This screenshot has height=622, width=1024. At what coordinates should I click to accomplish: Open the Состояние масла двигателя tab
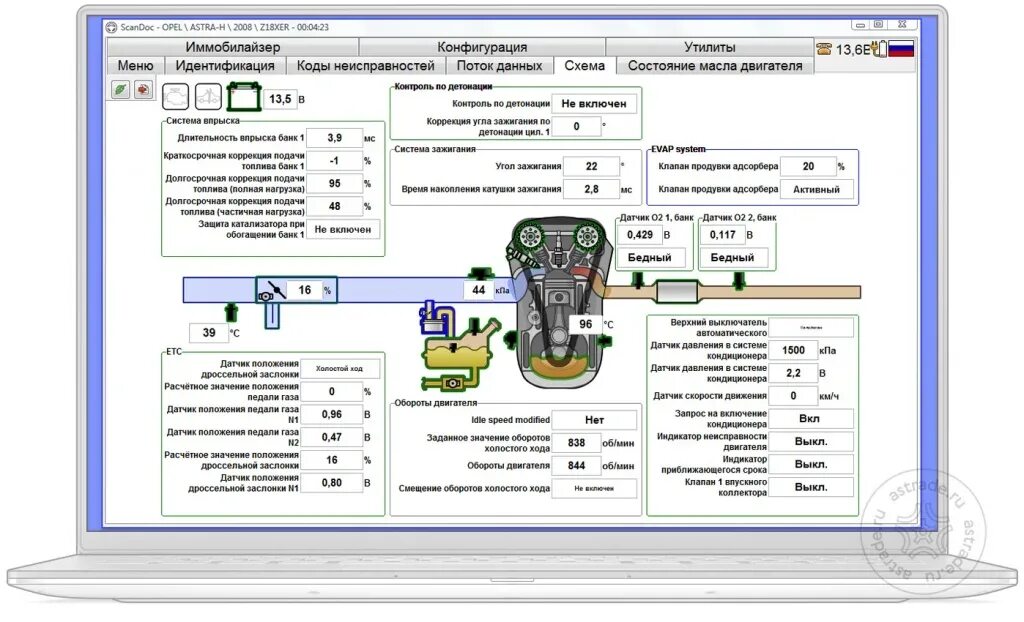(715, 65)
